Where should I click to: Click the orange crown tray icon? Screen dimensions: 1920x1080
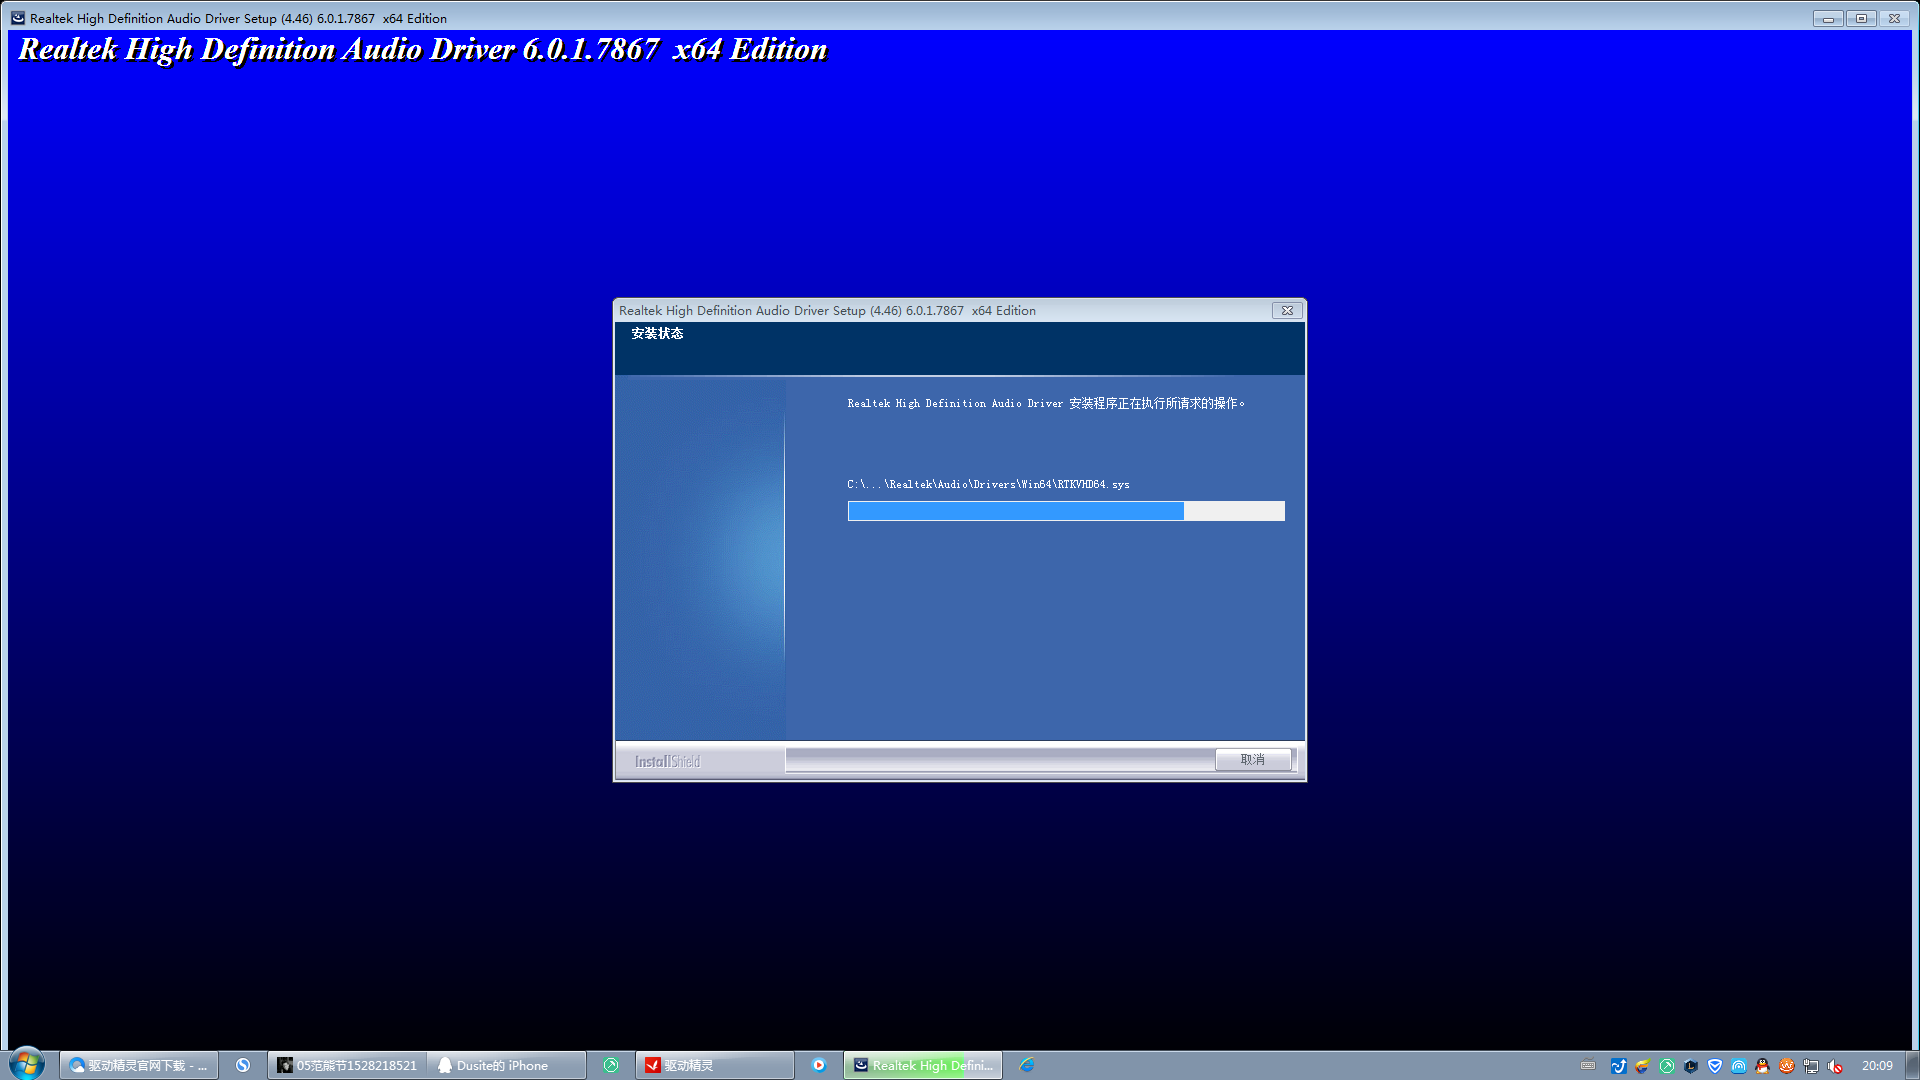point(1786,1066)
